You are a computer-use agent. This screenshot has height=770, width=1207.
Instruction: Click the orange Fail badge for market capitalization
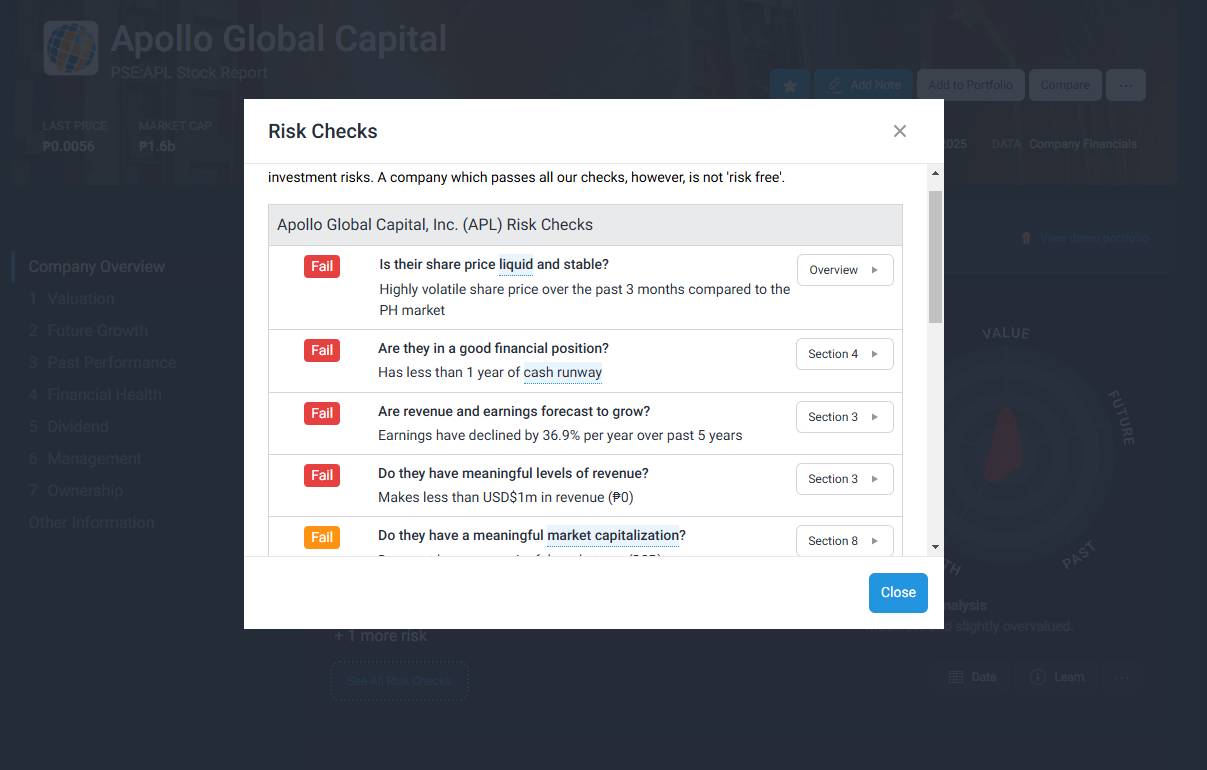(322, 537)
